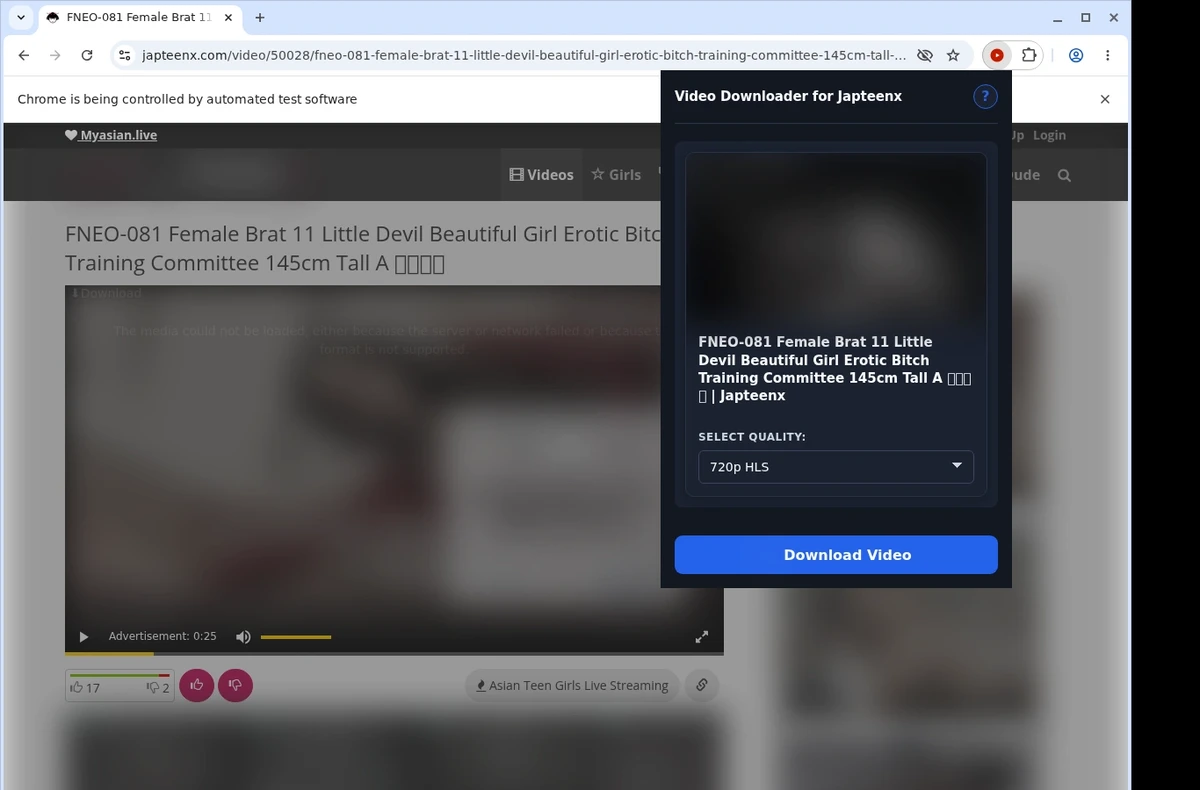Image resolution: width=1200 pixels, height=790 pixels.
Task: Open the Myasian.live link
Action: click(111, 135)
